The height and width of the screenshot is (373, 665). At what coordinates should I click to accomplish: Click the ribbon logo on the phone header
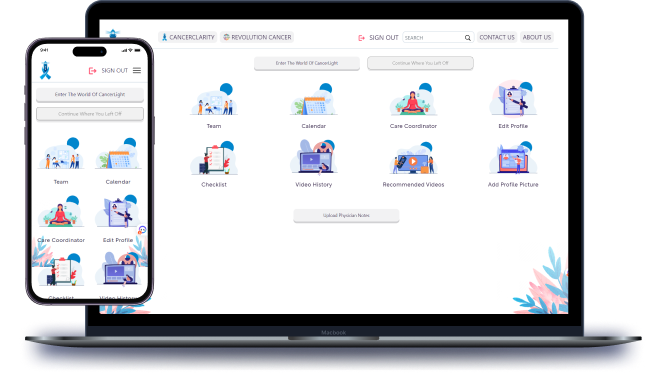coord(45,70)
